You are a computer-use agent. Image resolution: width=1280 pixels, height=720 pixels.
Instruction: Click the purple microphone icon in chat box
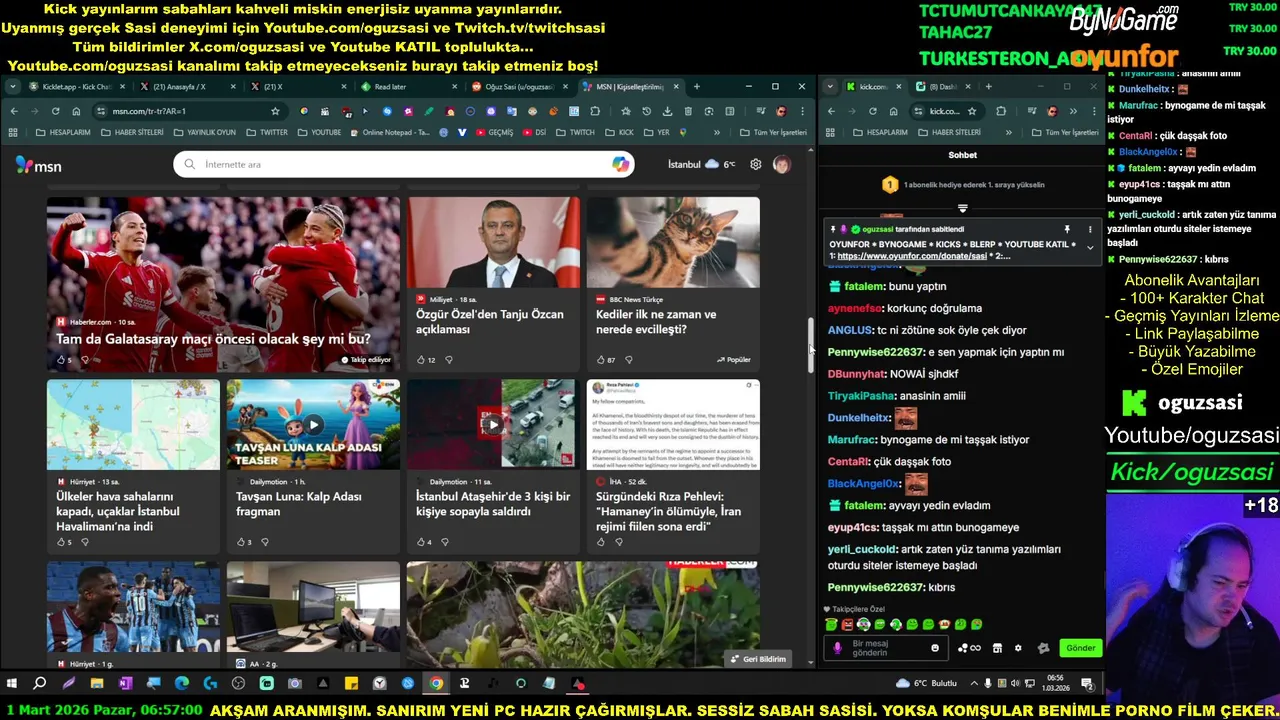(x=838, y=648)
